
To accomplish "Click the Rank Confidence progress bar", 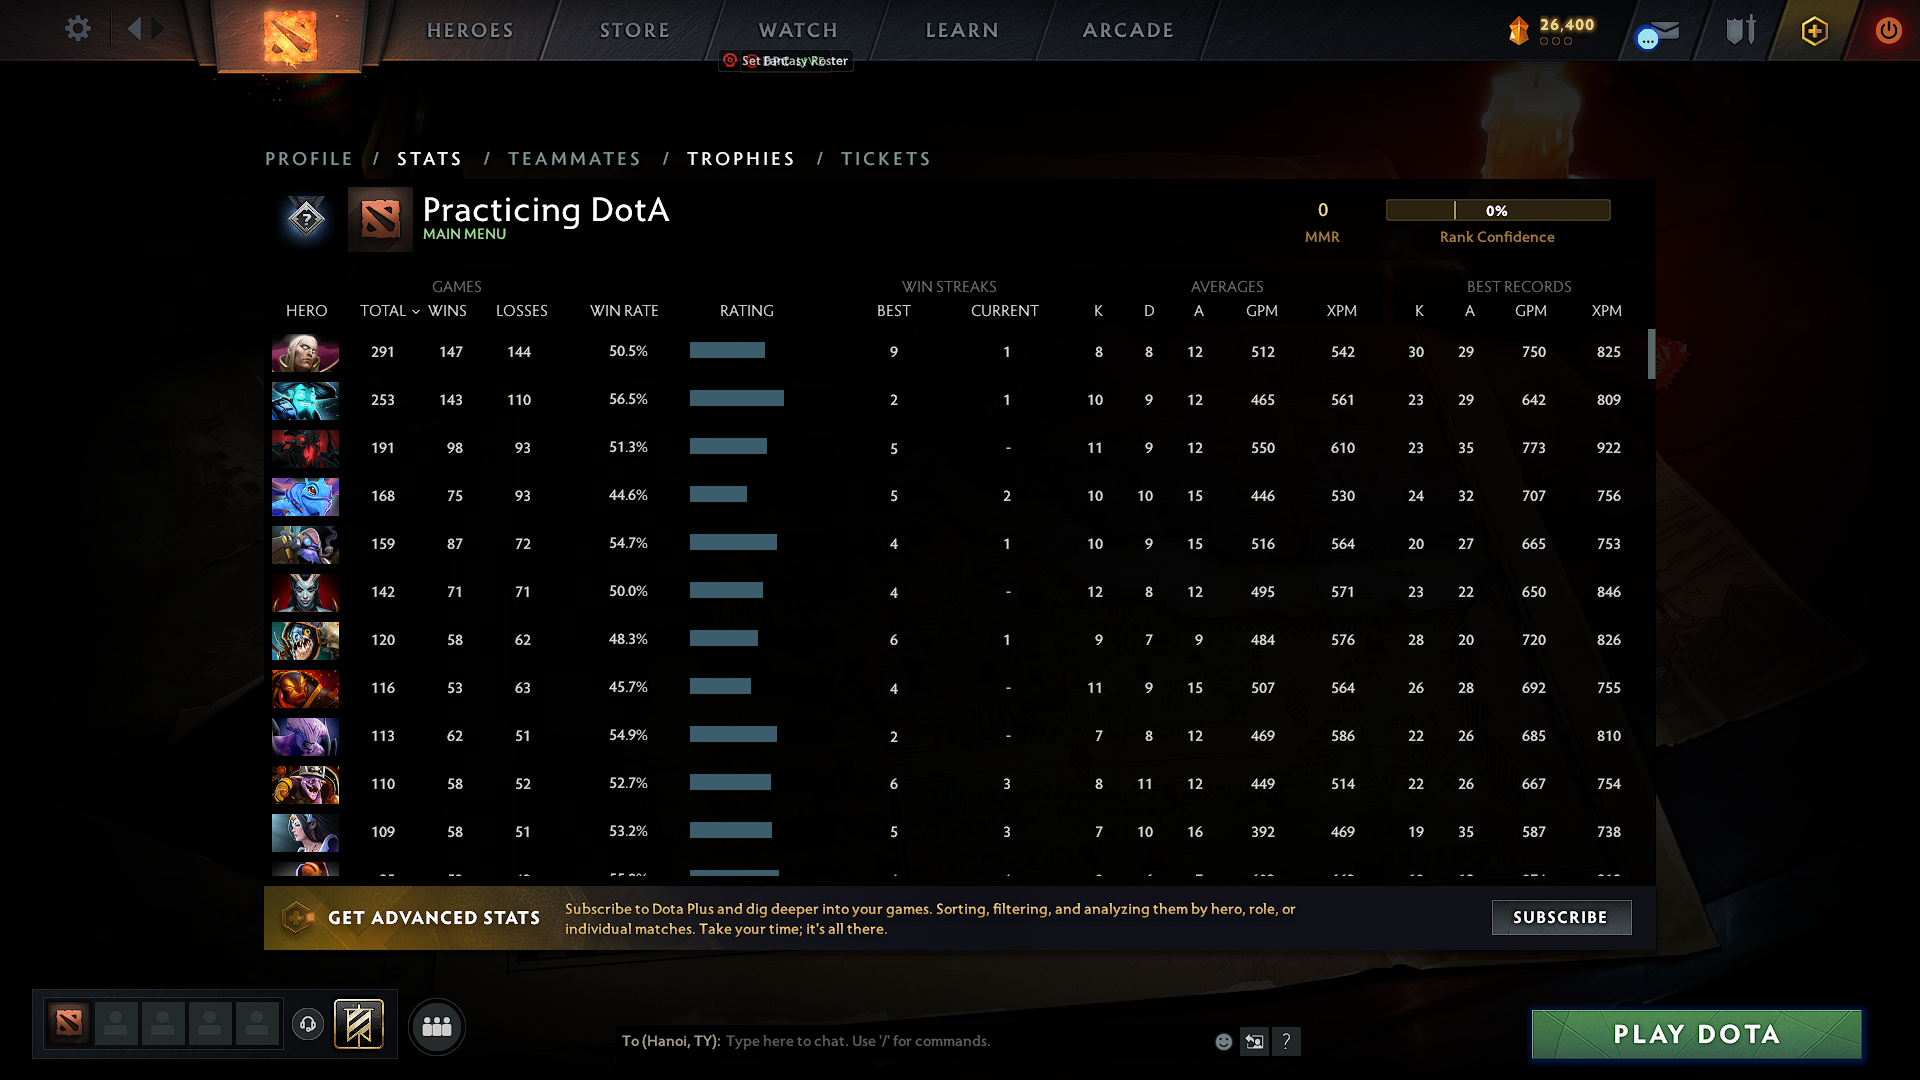I will [x=1498, y=210].
